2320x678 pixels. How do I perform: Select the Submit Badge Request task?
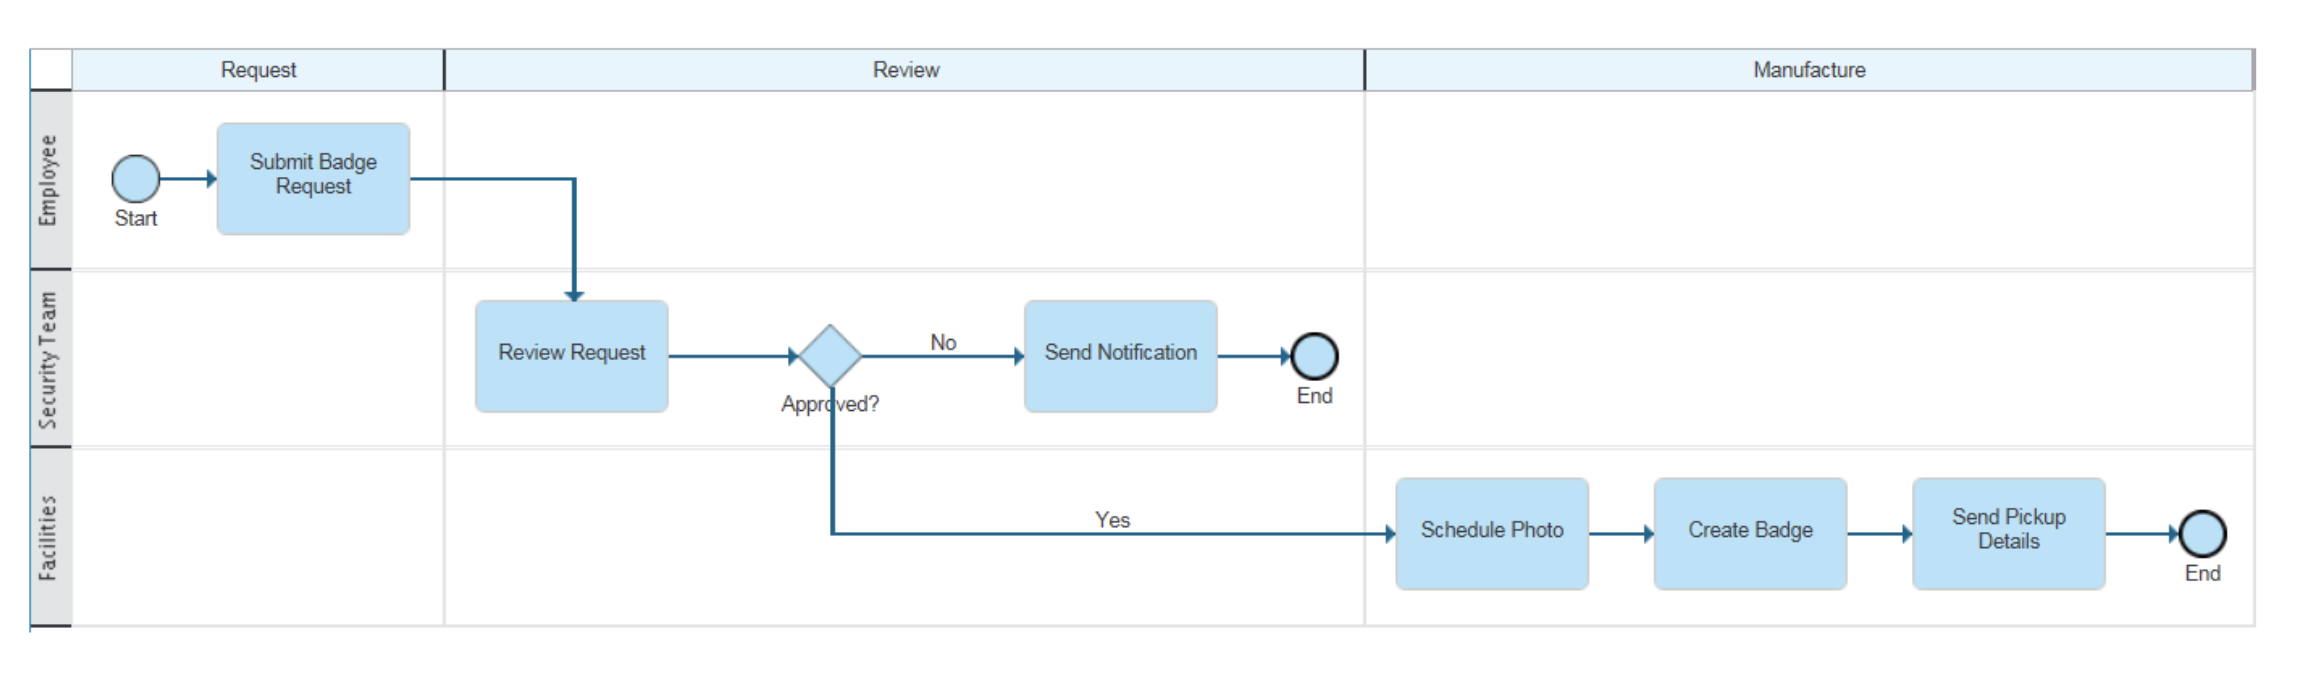pyautogui.click(x=313, y=179)
